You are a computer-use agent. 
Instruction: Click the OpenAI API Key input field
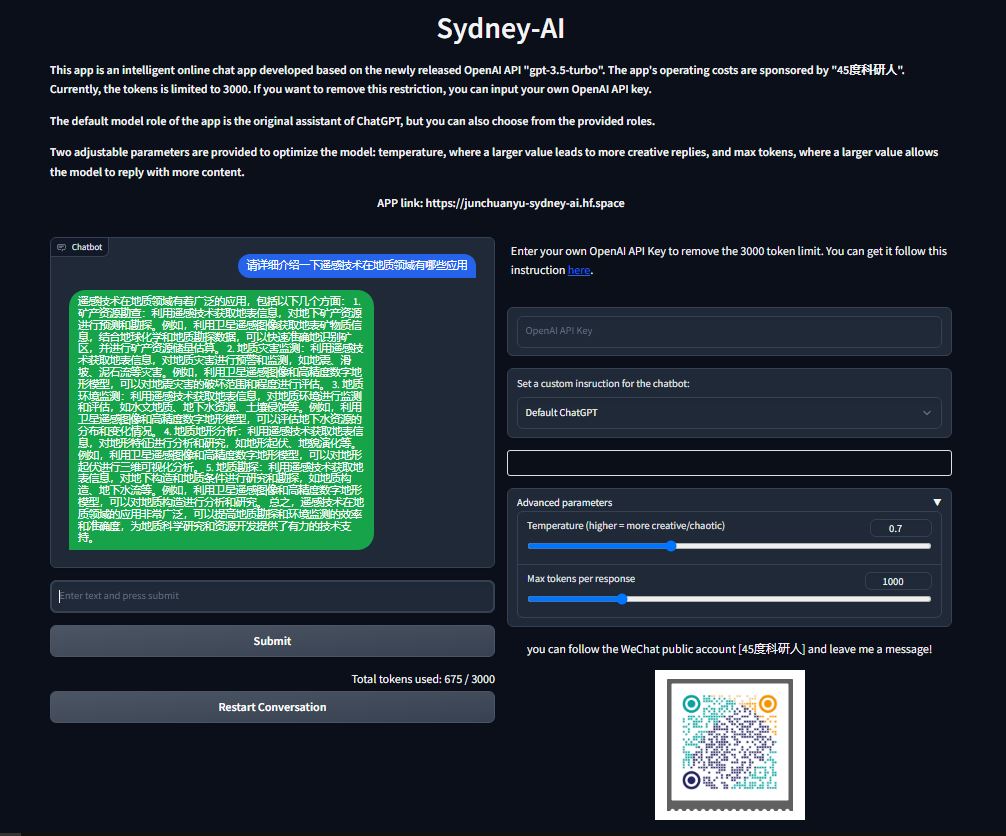728,330
